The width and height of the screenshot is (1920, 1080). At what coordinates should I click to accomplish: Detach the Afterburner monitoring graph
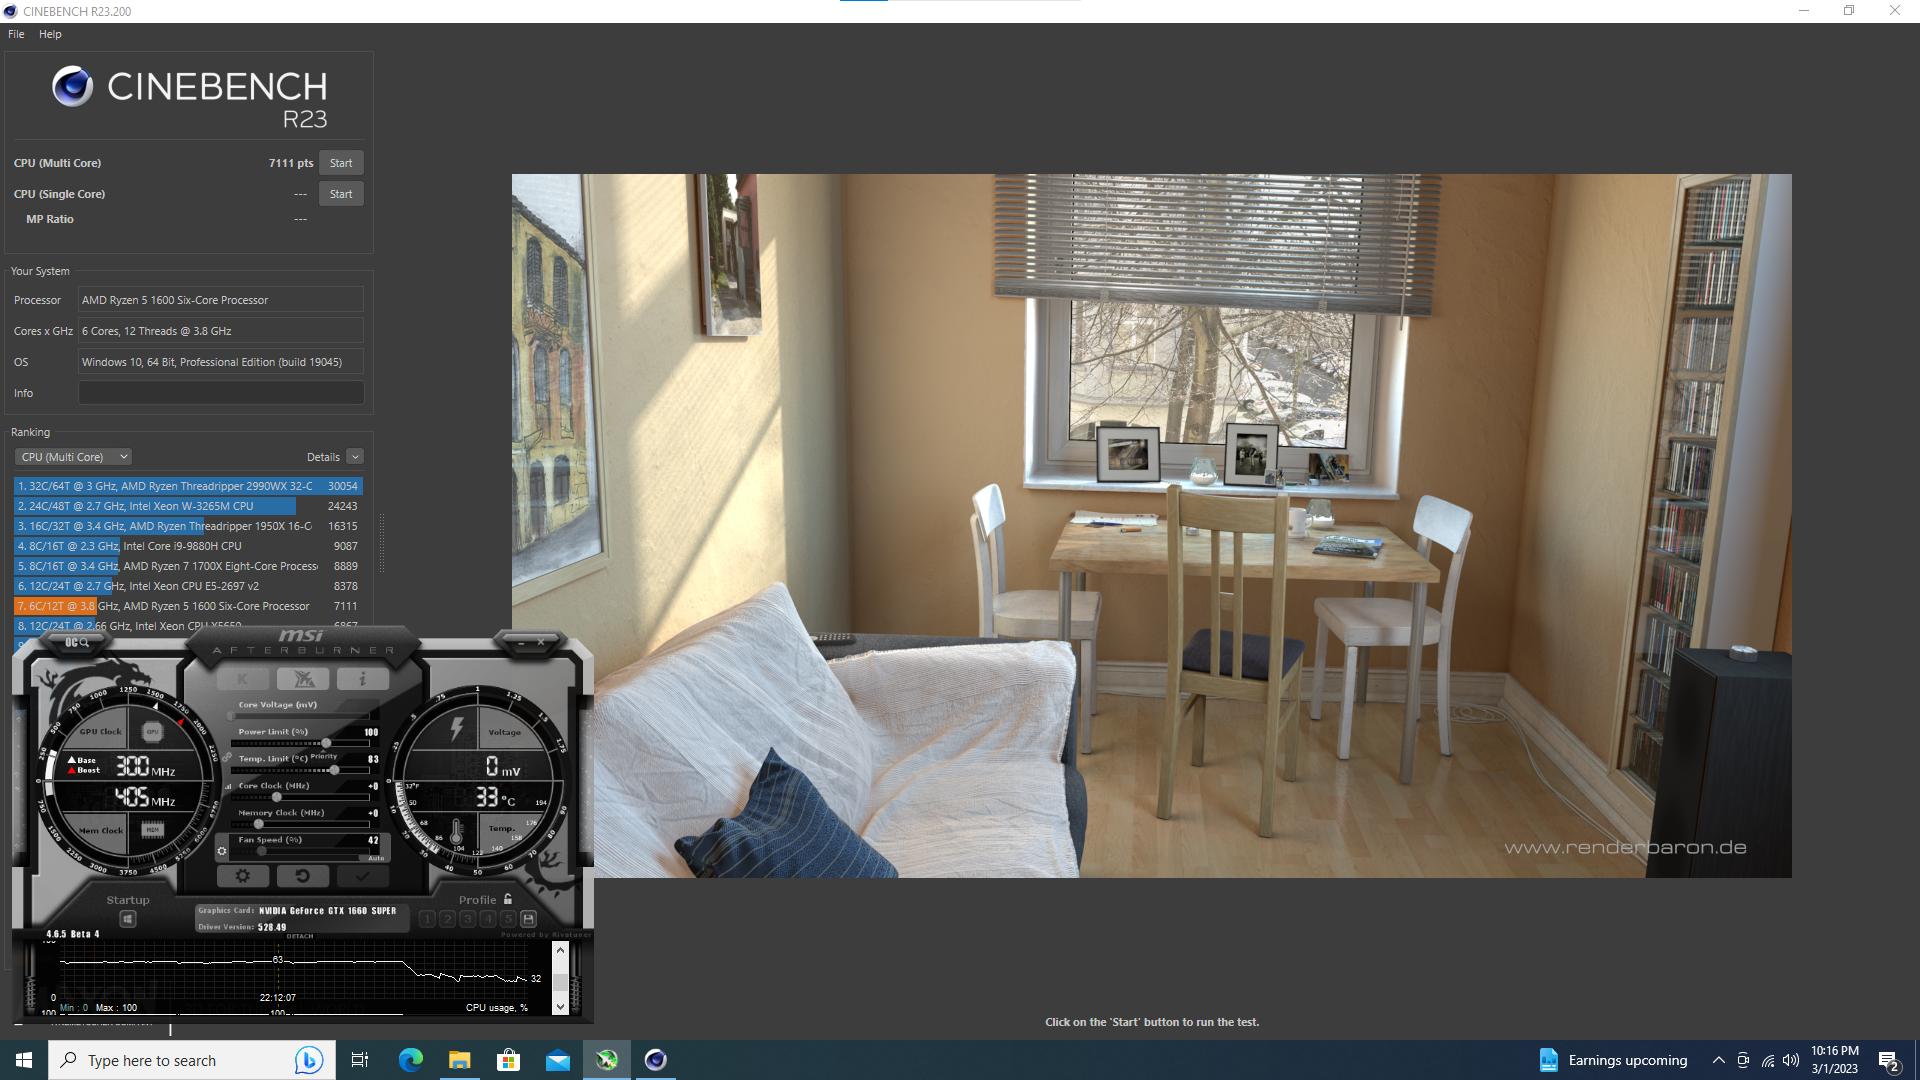(x=300, y=936)
